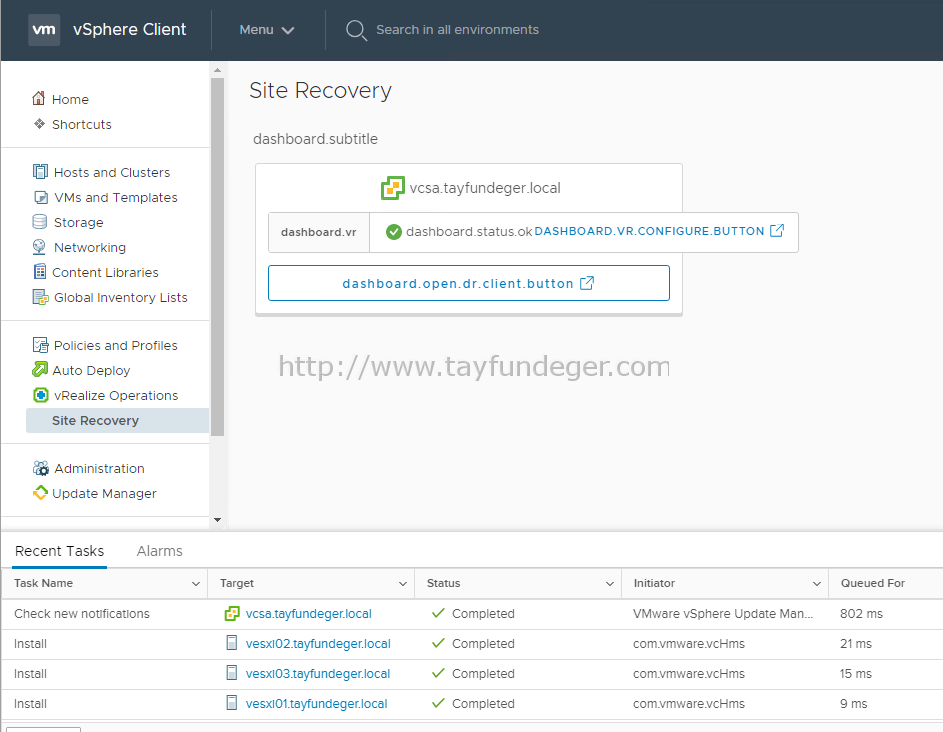
Task: Click the VMware vm logo
Action: click(44, 29)
